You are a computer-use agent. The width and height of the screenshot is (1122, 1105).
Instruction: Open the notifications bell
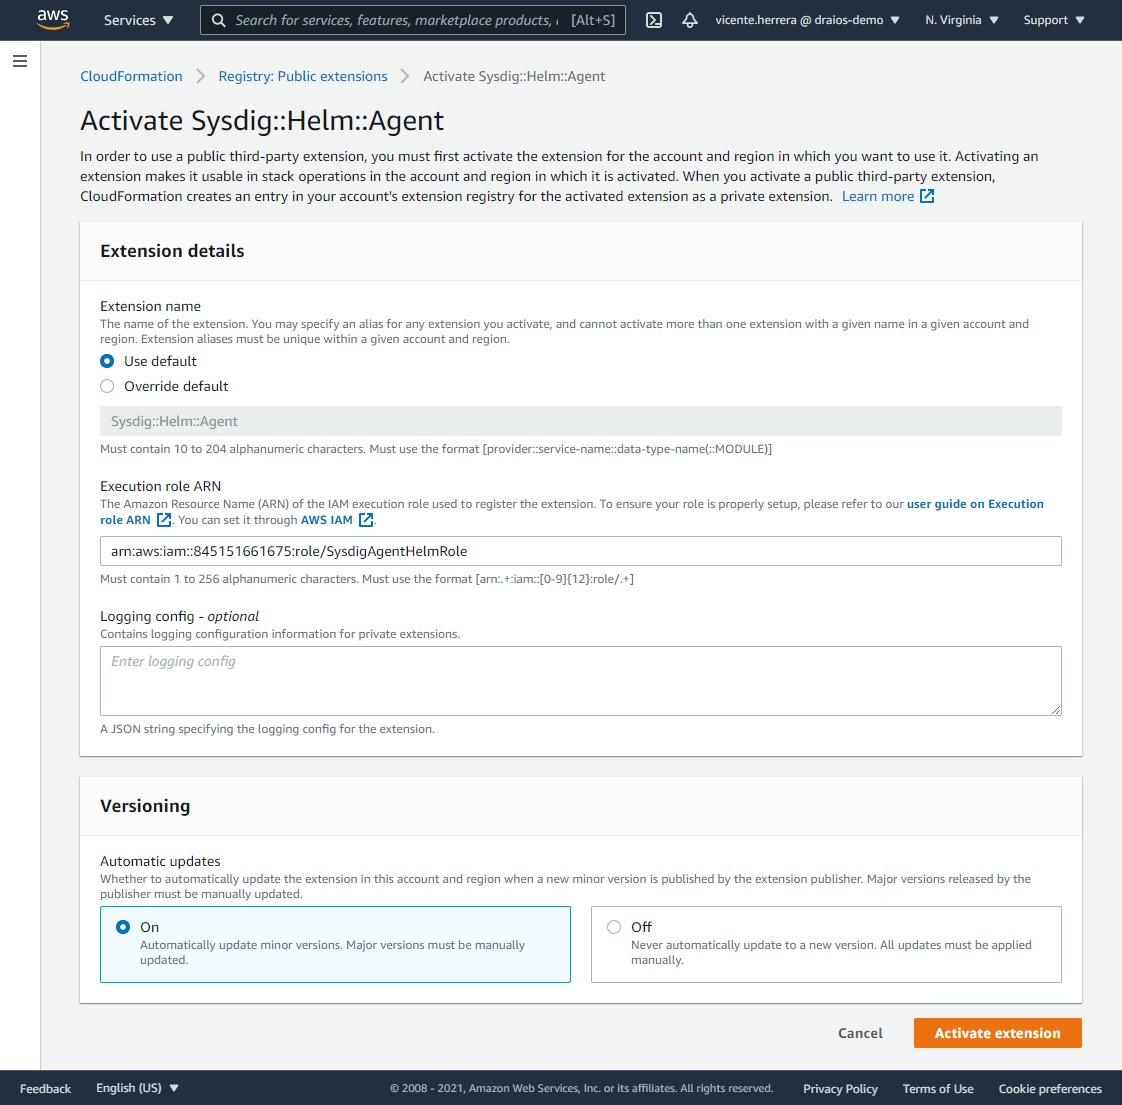tap(690, 20)
